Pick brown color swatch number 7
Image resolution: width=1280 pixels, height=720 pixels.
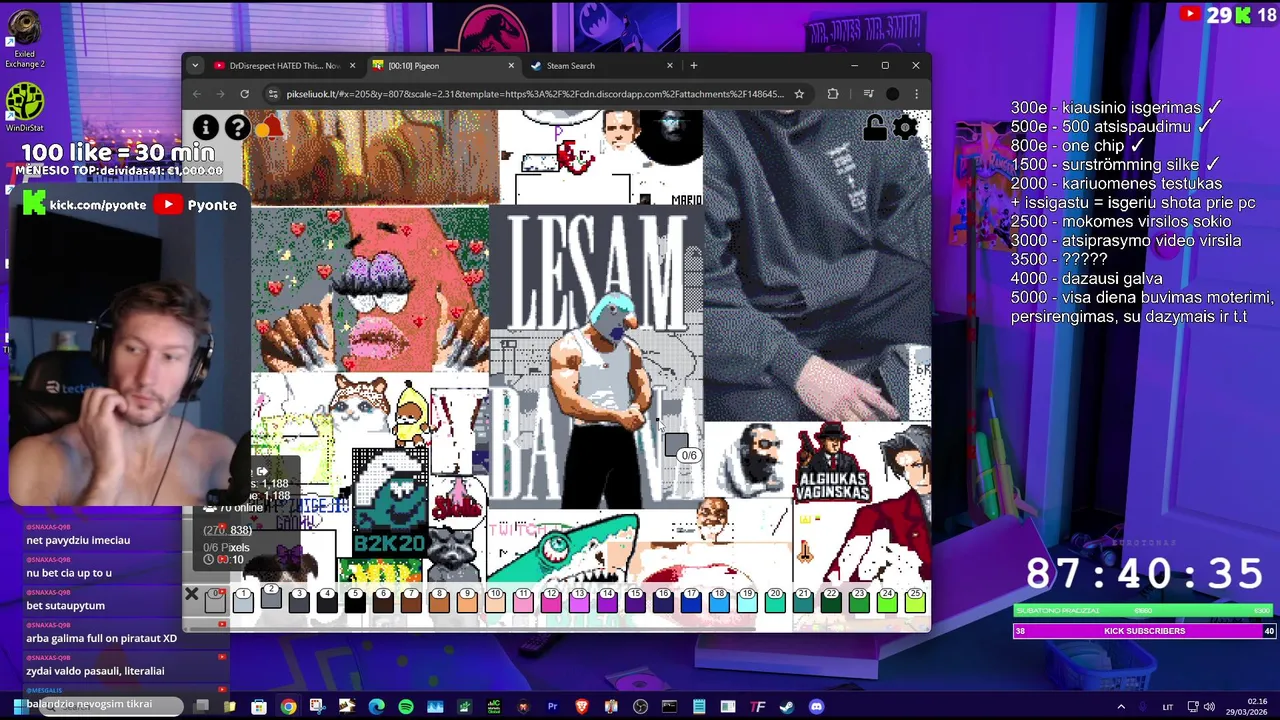tap(410, 600)
